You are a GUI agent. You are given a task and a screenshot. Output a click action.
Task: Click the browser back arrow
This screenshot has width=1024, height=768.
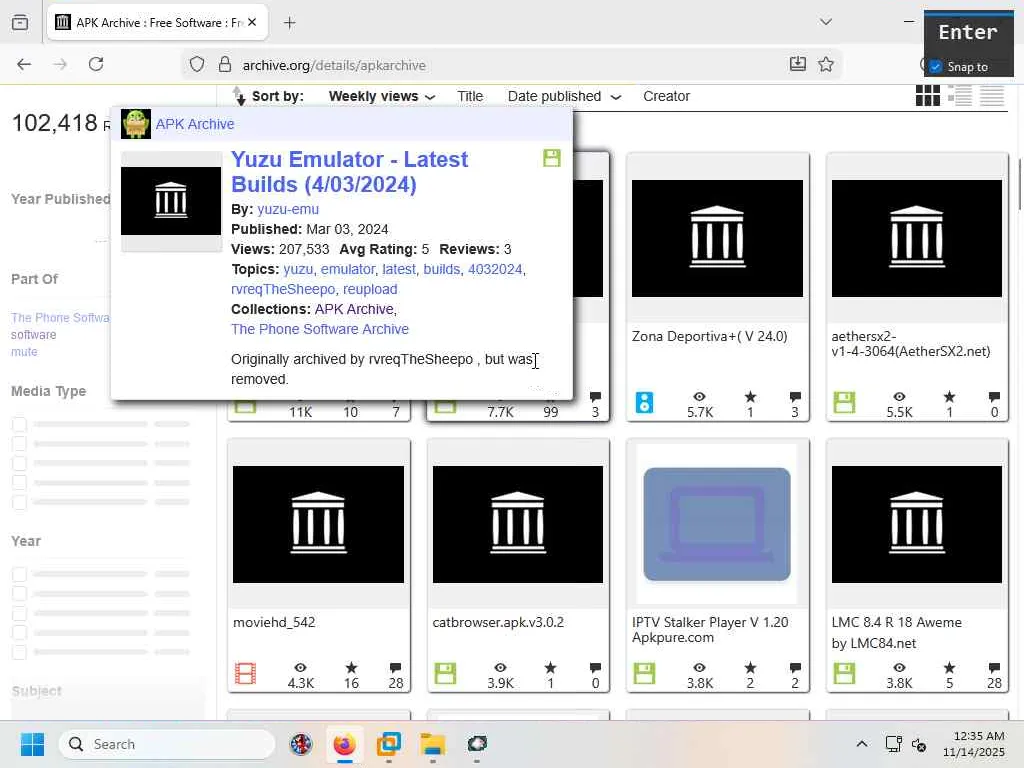coord(24,64)
